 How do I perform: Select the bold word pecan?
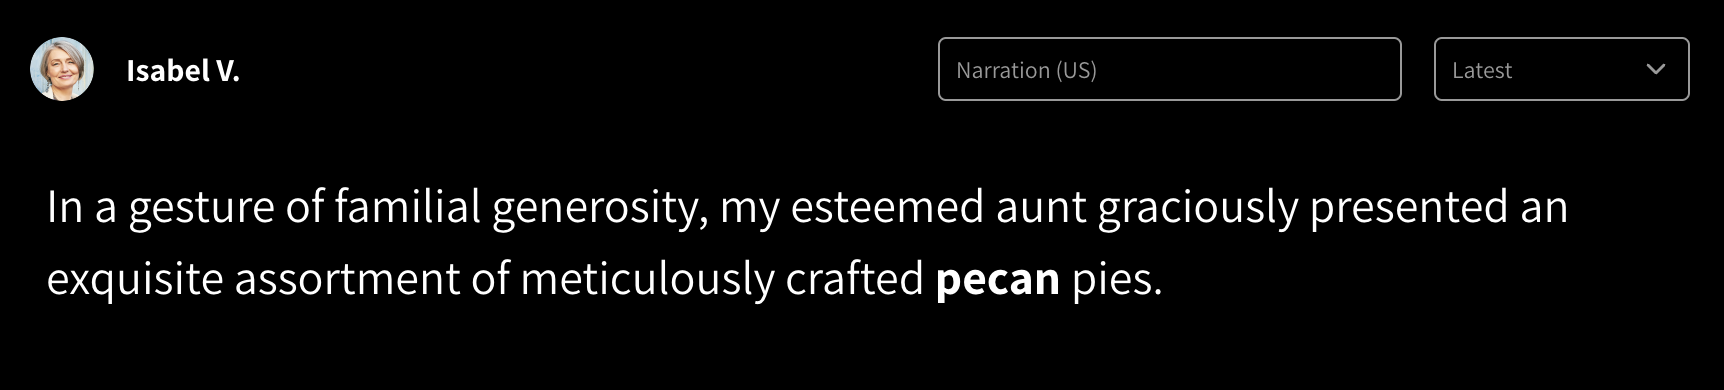tap(997, 279)
